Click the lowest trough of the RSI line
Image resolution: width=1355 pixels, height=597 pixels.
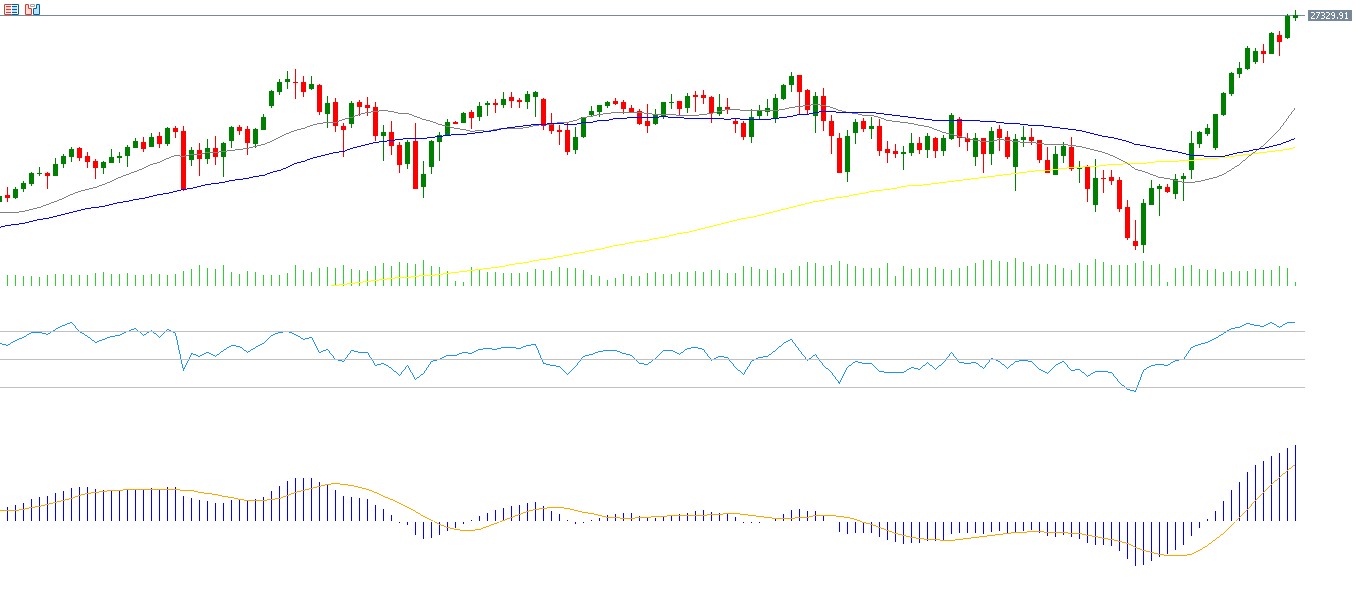[1135, 391]
